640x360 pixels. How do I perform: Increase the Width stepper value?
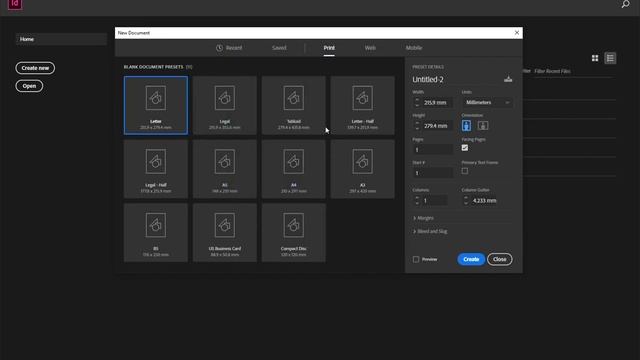[x=417, y=100]
